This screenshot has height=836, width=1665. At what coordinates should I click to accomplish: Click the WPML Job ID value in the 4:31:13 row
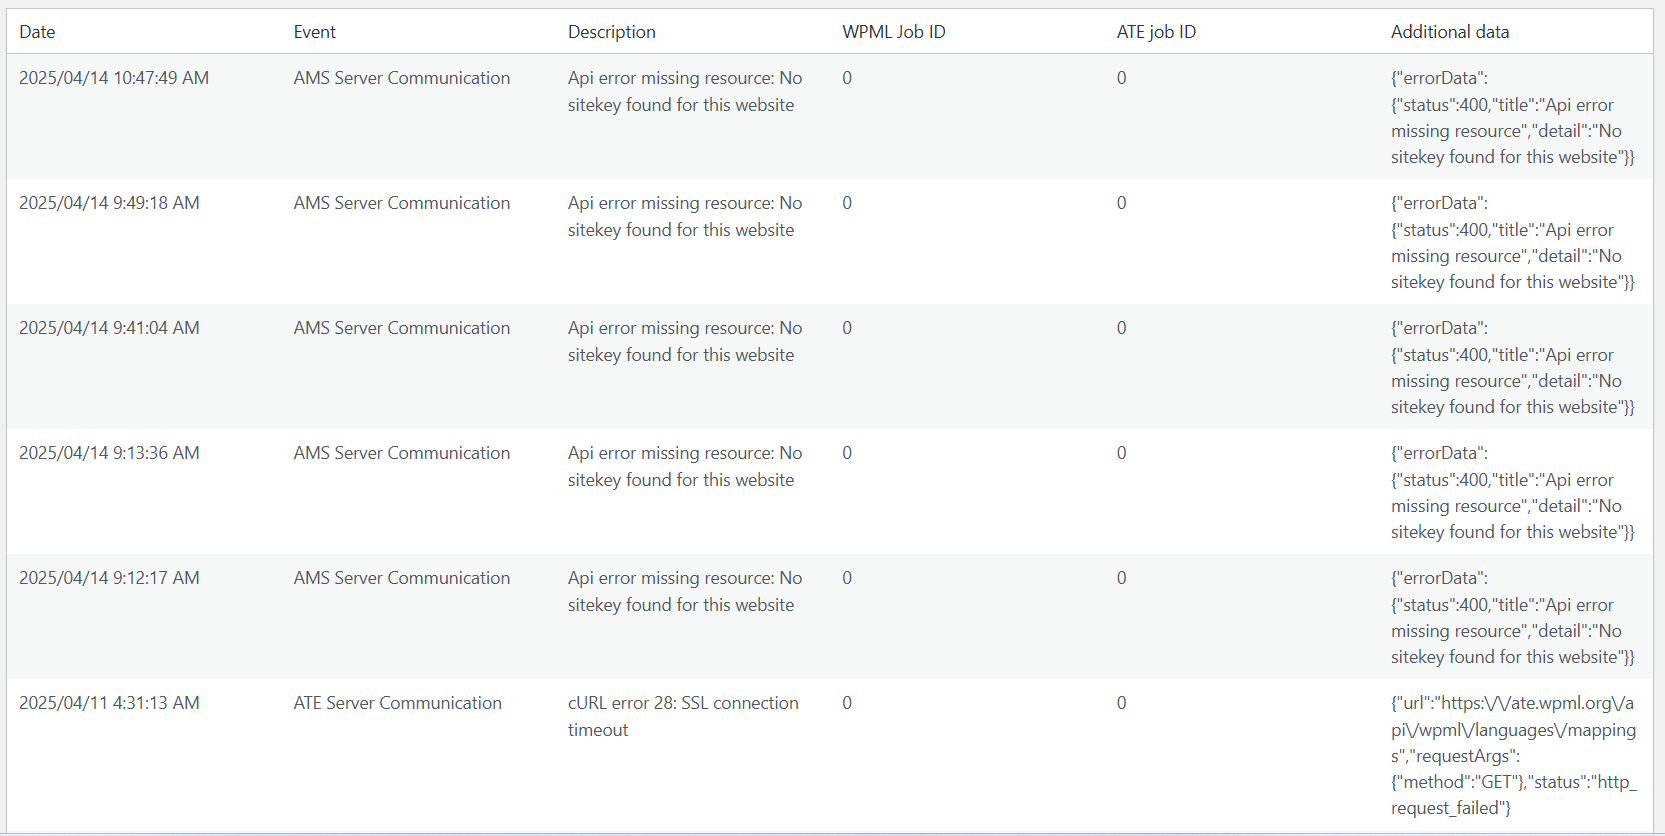(x=847, y=703)
